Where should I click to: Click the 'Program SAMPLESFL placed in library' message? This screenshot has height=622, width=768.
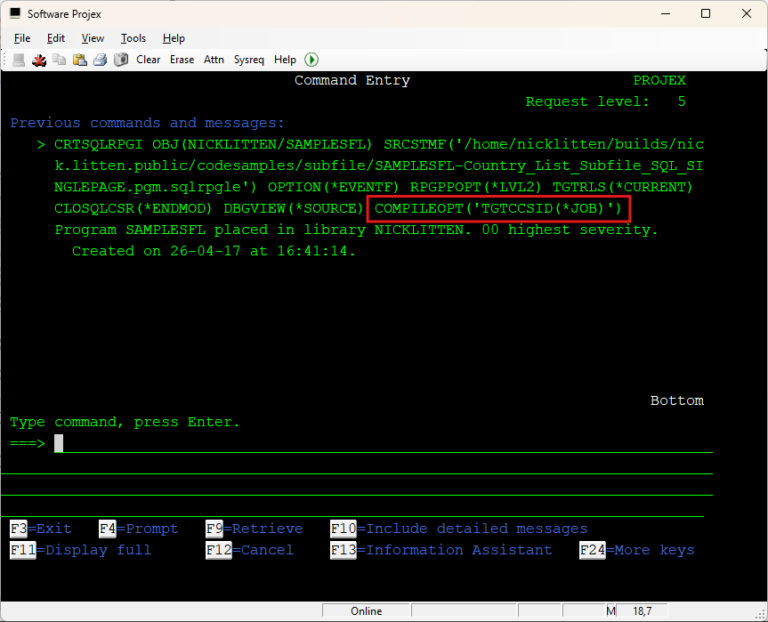357,230
